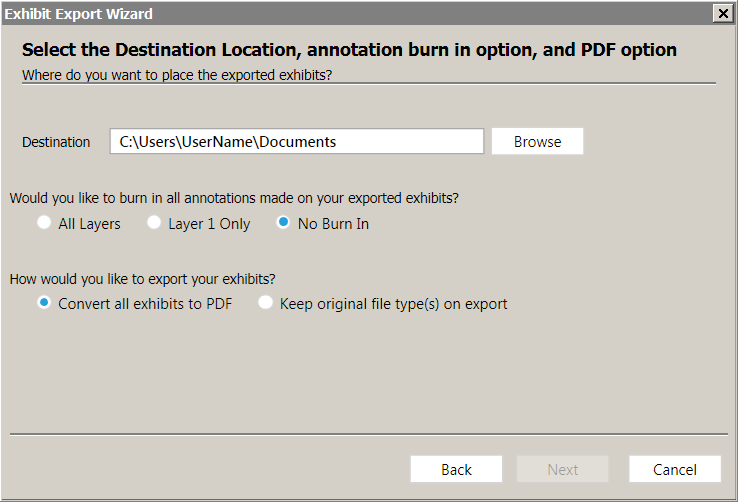Viewport: 738px width, 502px height.
Task: Click inside the Destination path field
Action: coord(297,141)
